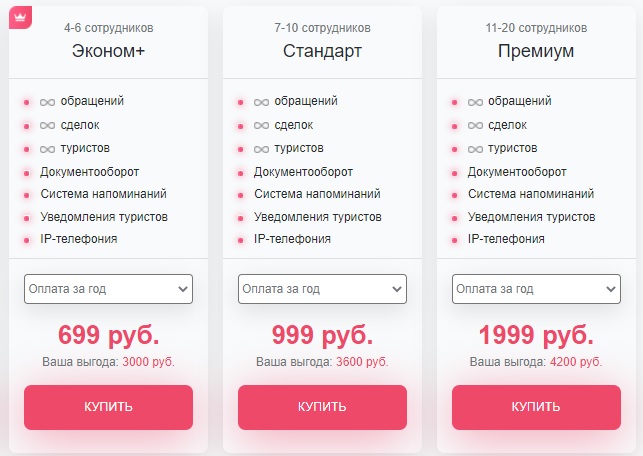Viewport: 643px width, 456px height.
Task: Click infinity icon beside сделок in Премиум plan
Action: tap(475, 125)
